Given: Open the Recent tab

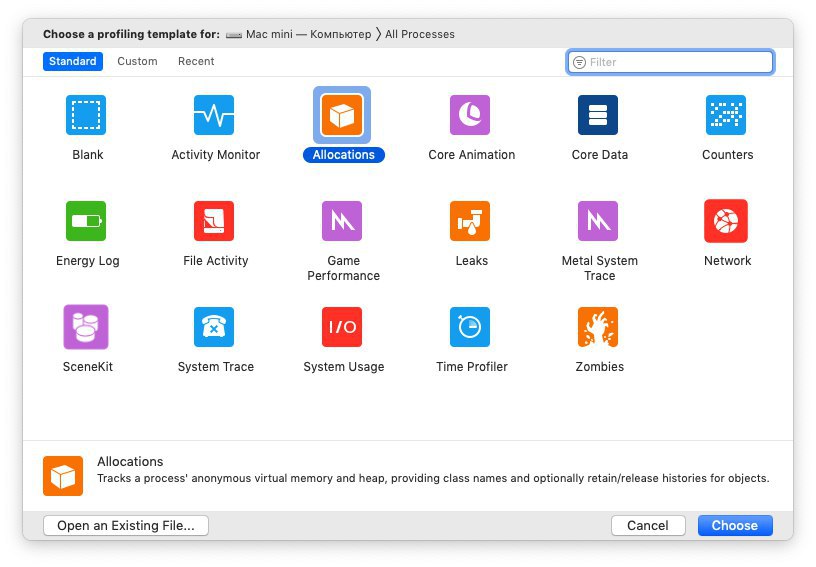Looking at the screenshot, I should coord(196,61).
